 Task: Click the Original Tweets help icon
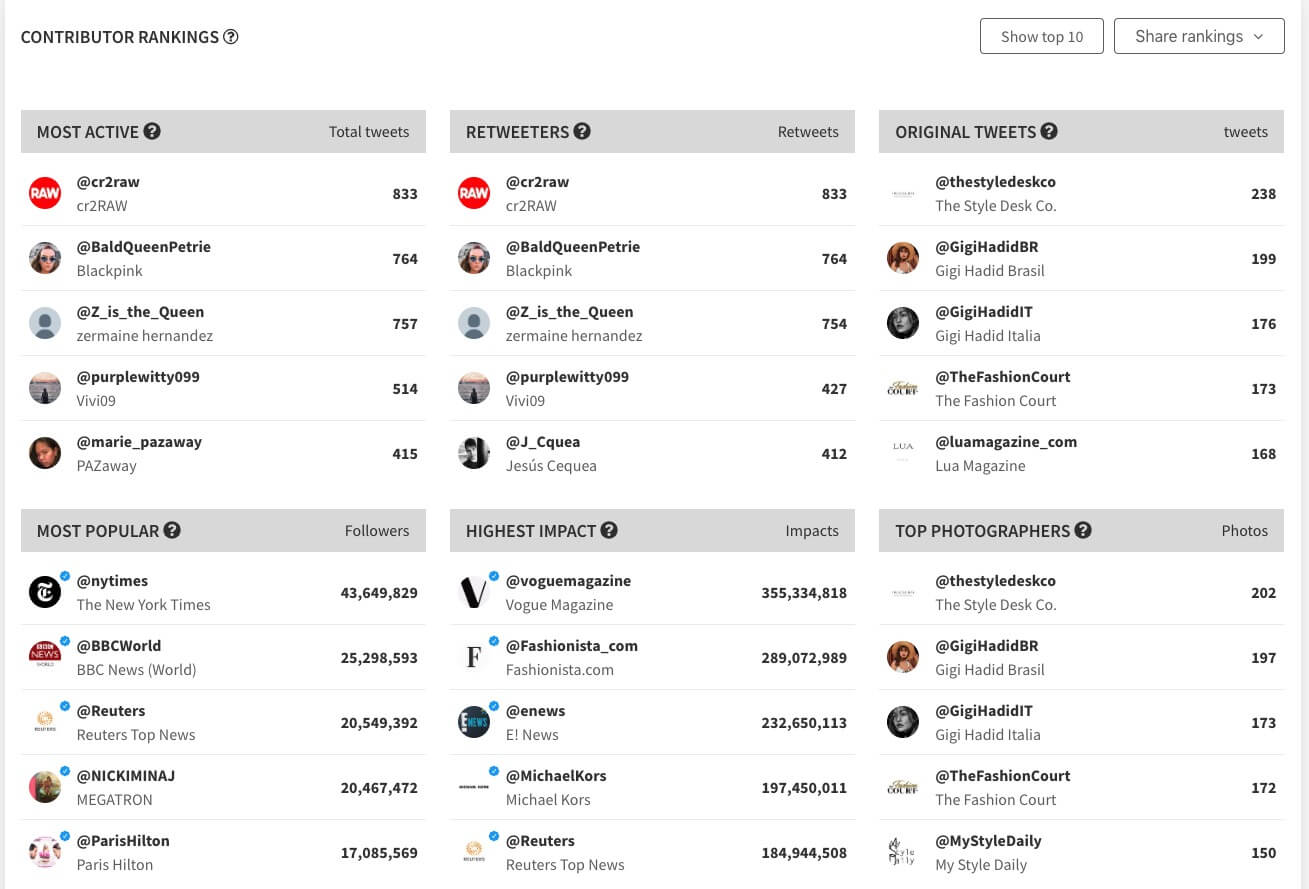click(1049, 130)
